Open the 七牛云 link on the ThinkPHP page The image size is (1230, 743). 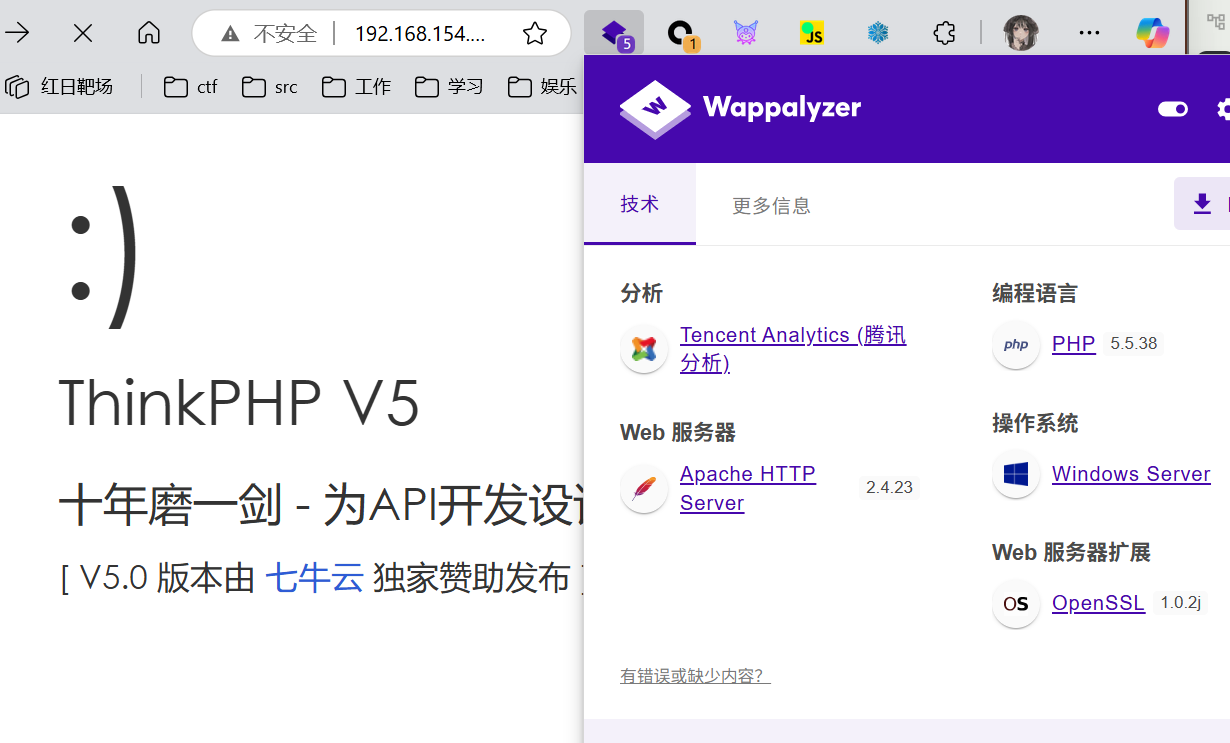[314, 578]
